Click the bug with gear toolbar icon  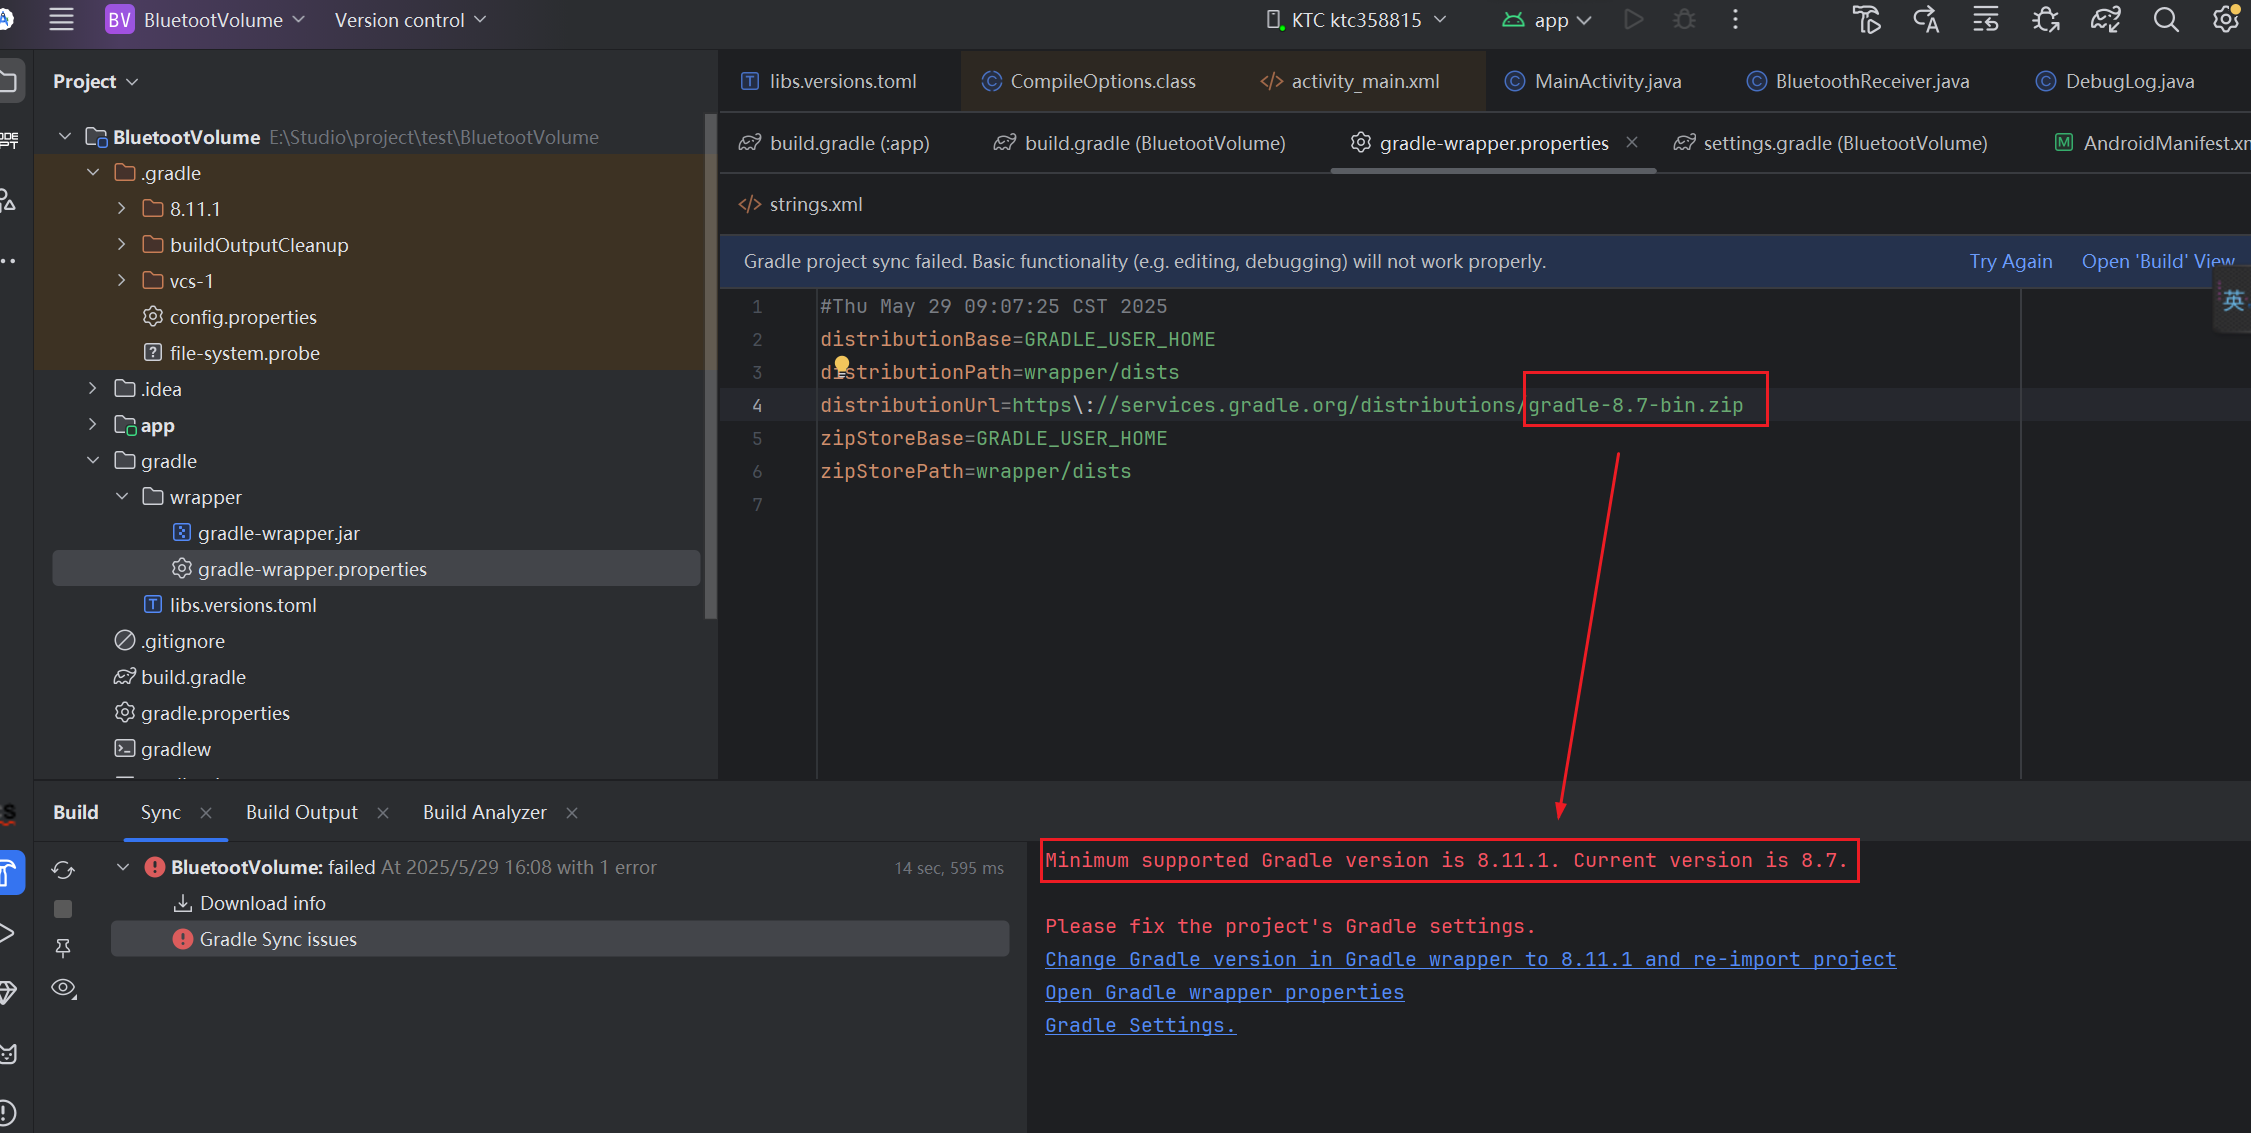(2046, 20)
